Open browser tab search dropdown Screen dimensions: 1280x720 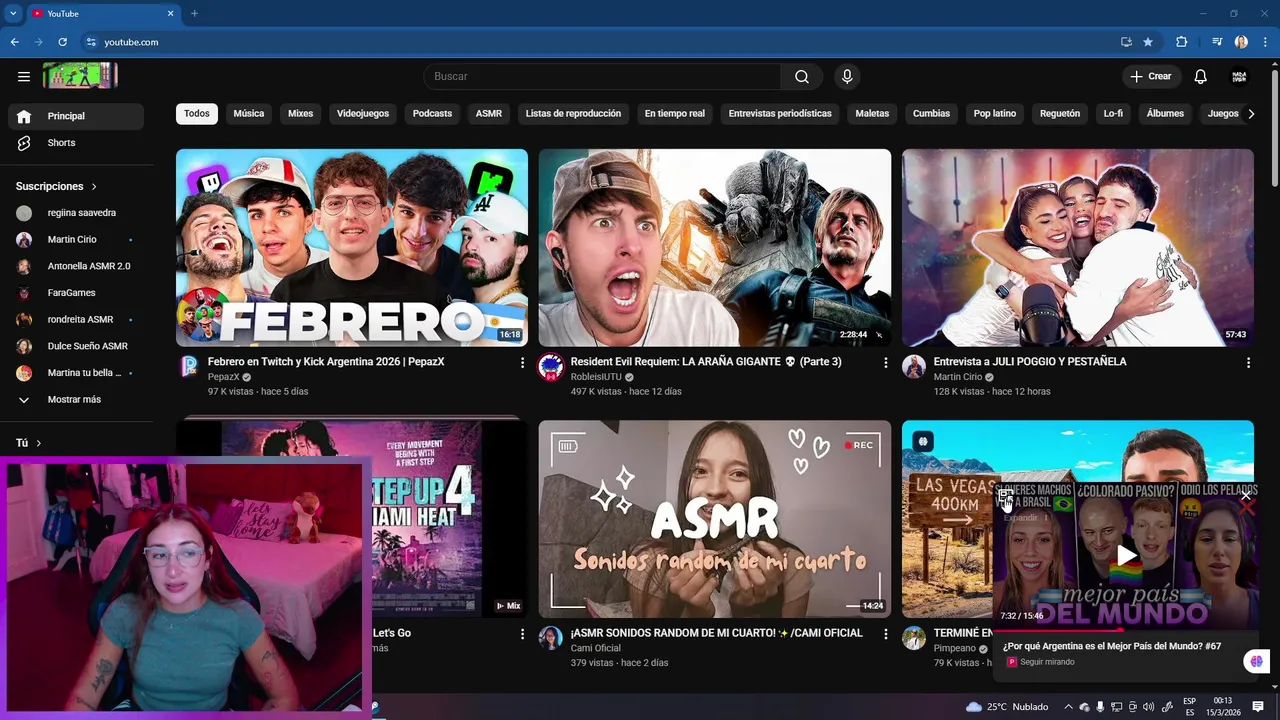pyautogui.click(x=13, y=13)
